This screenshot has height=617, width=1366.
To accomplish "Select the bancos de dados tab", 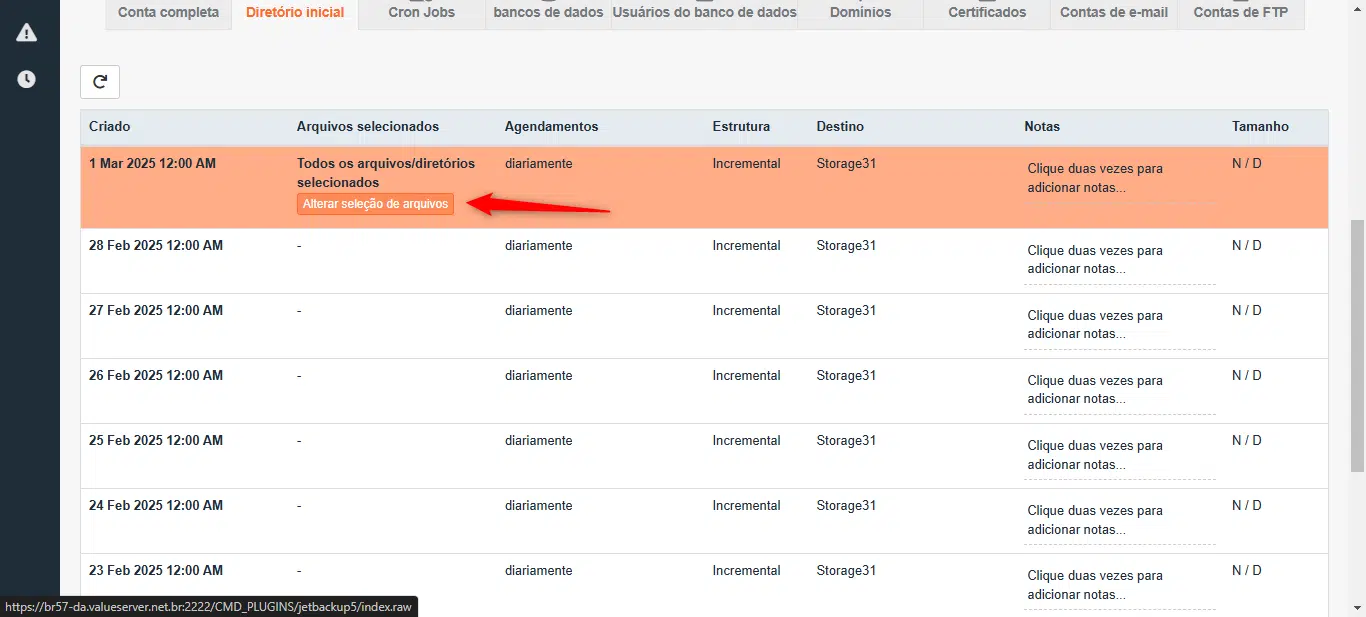I will [x=548, y=13].
